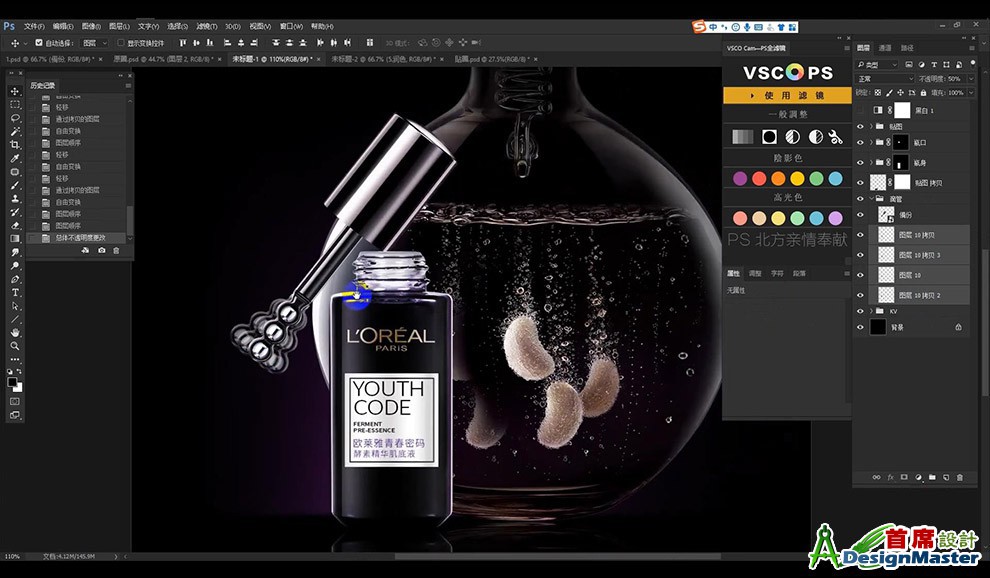Create new document from state icon
This screenshot has width=990, height=578.
[x=85, y=251]
